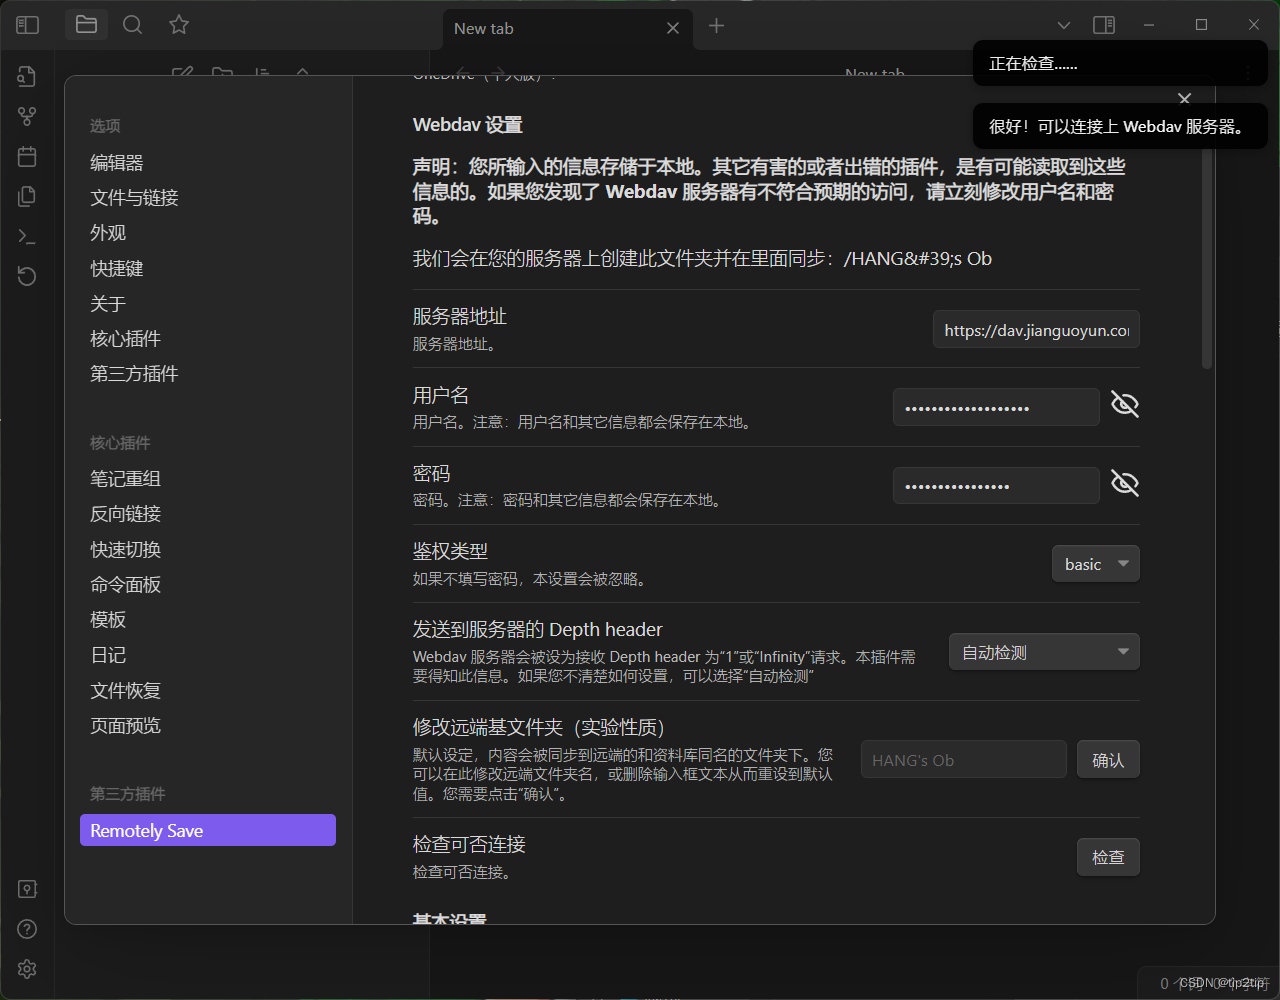Toggle the left sidebar icon
Screen dimensions: 1280x1000
click(x=28, y=25)
